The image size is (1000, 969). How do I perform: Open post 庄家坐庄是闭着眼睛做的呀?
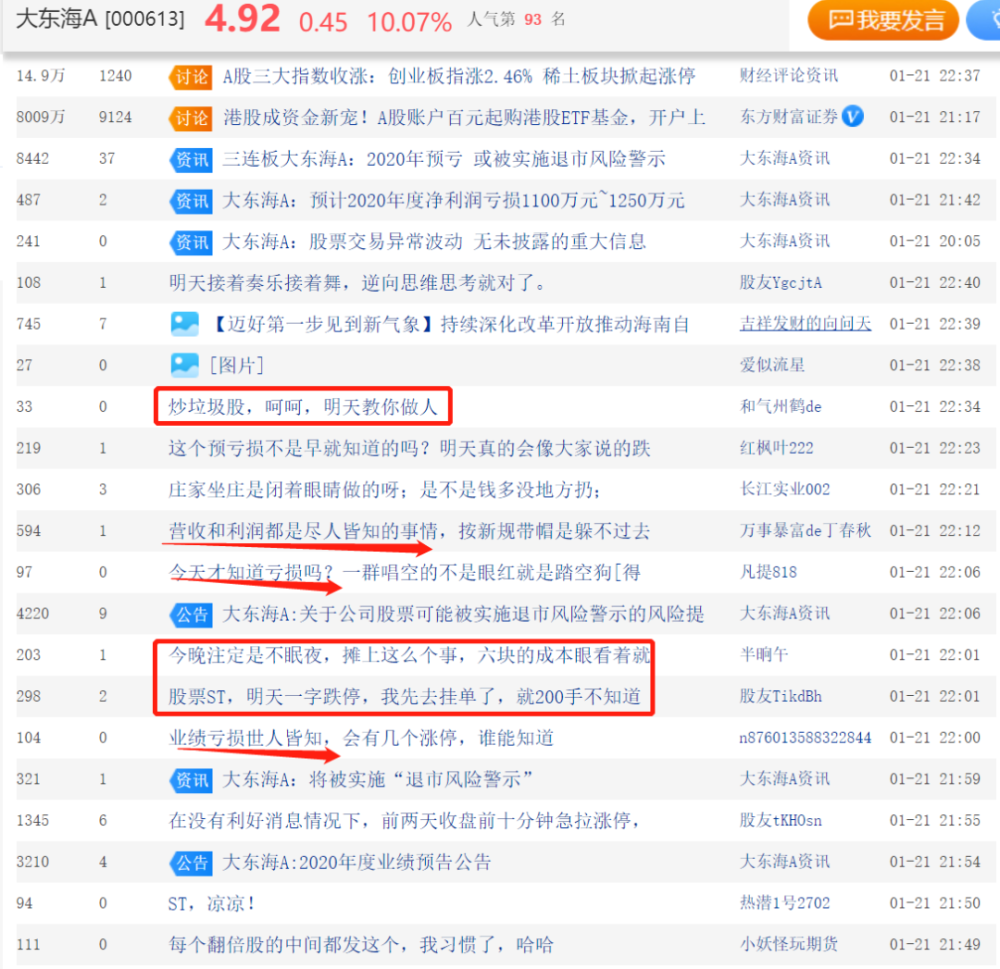pyautogui.click(x=385, y=489)
